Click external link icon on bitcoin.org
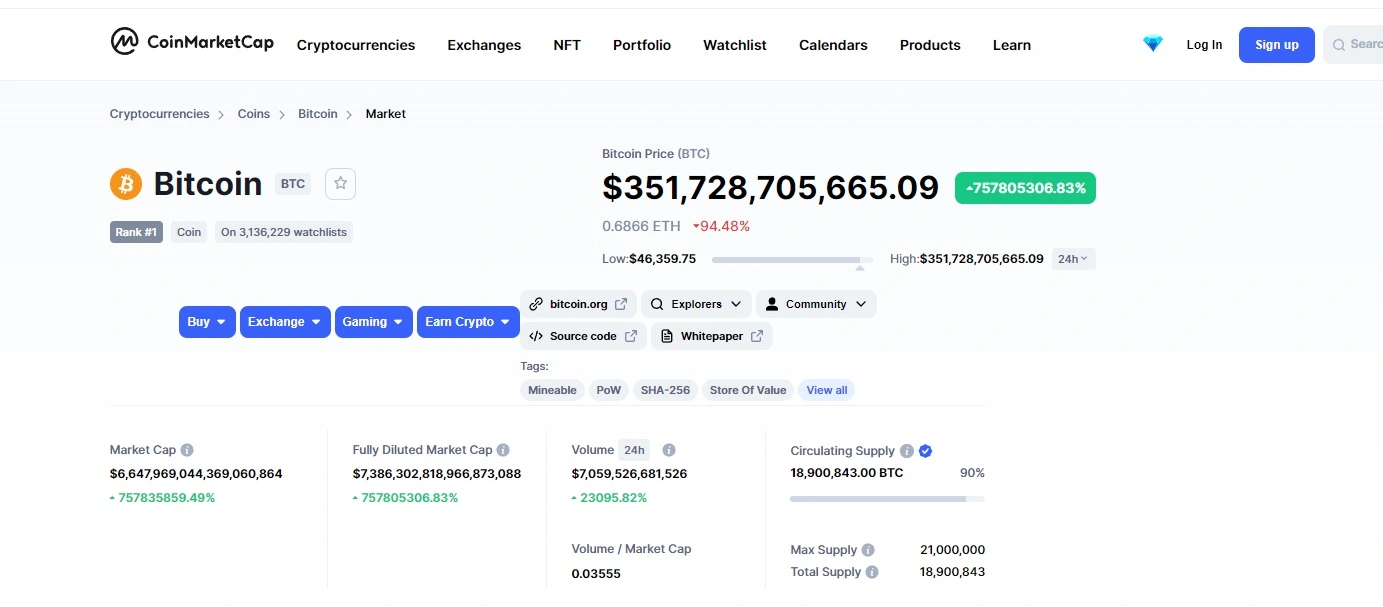1383x607 pixels. click(x=621, y=304)
